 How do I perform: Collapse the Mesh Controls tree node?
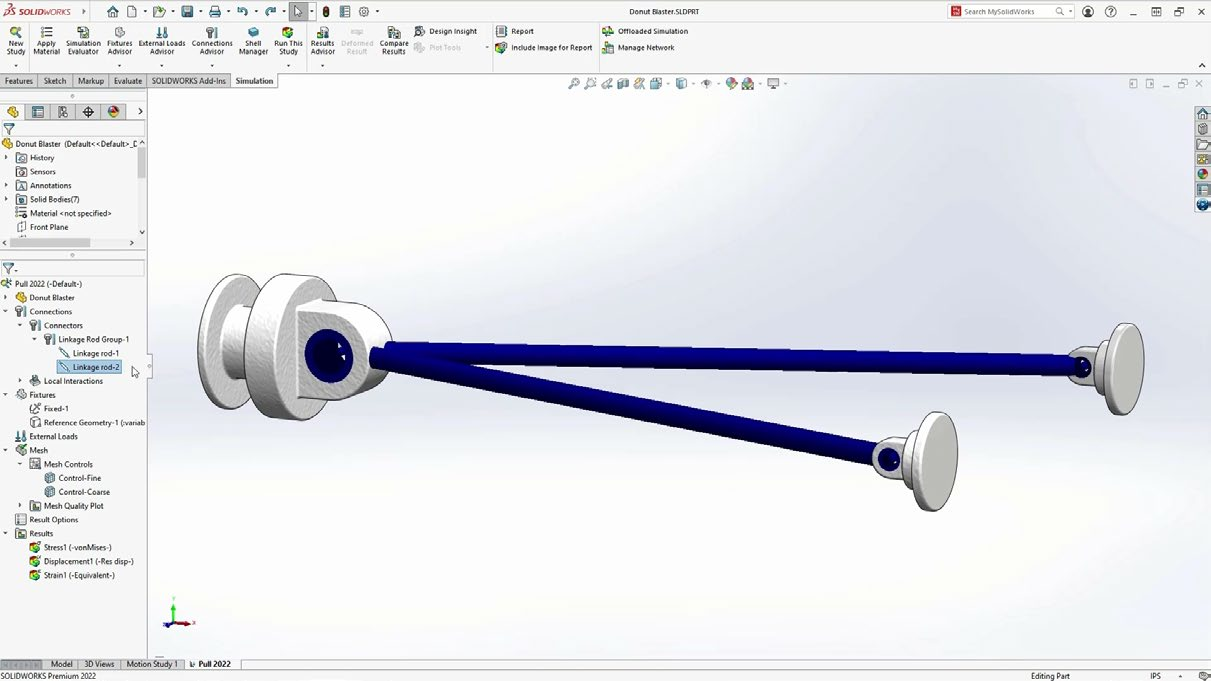(x=20, y=464)
